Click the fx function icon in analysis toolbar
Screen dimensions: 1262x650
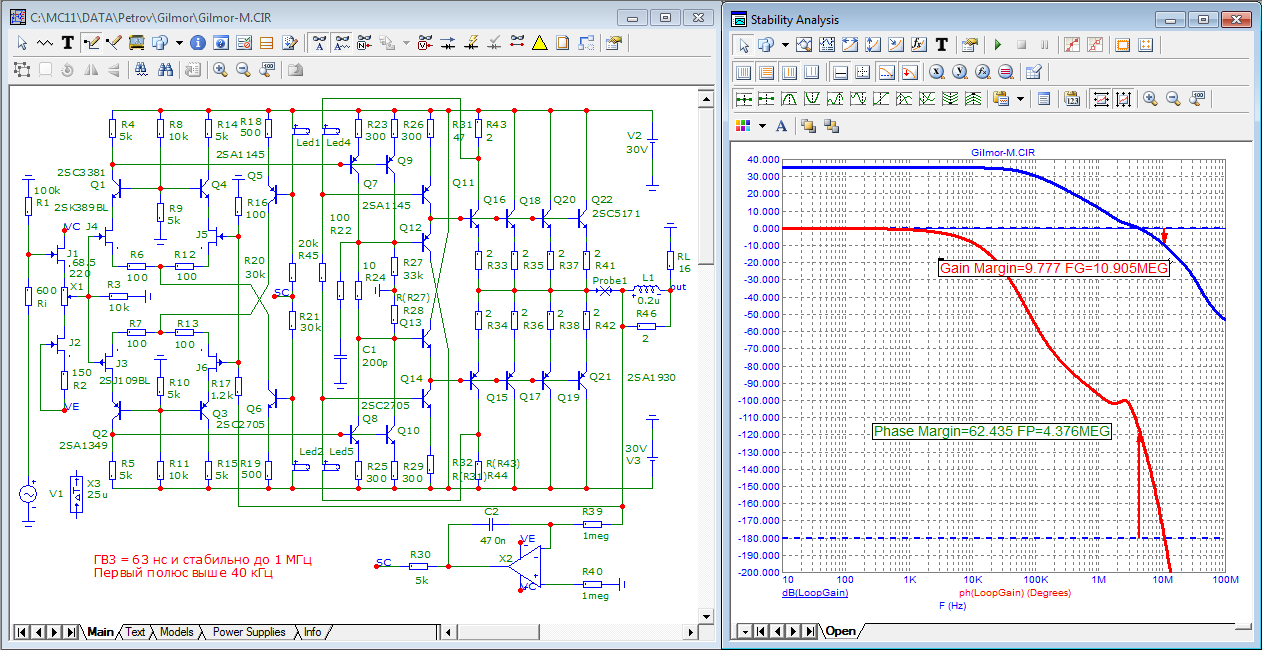click(919, 45)
